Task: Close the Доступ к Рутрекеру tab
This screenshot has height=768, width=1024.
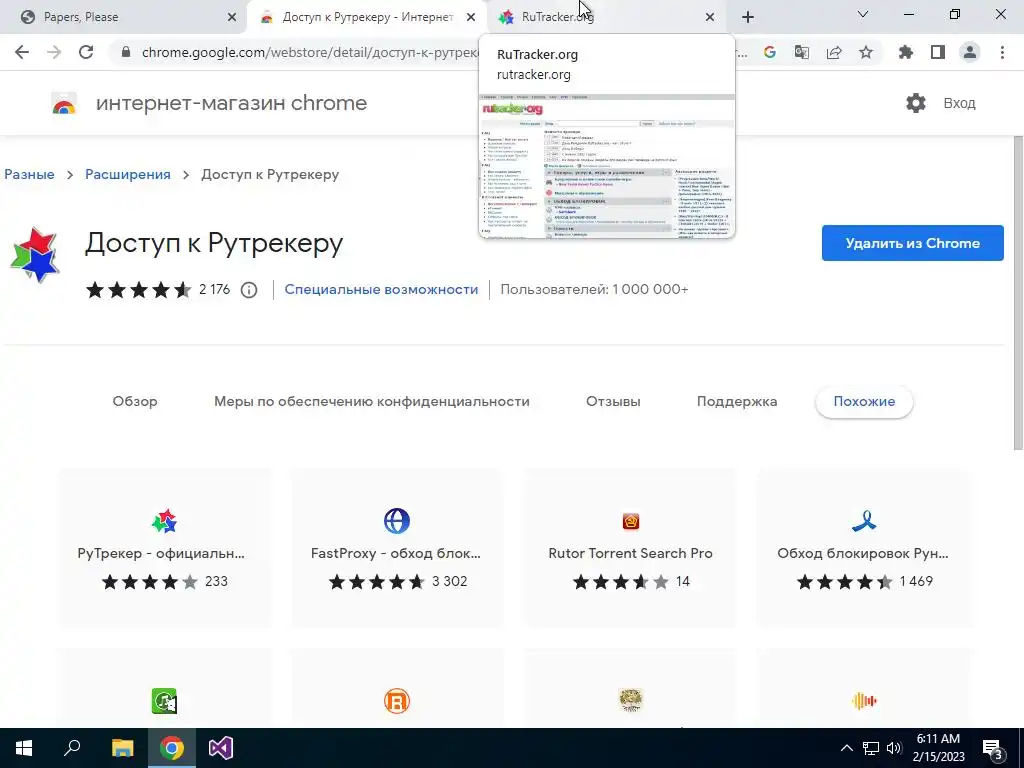Action: 471,18
